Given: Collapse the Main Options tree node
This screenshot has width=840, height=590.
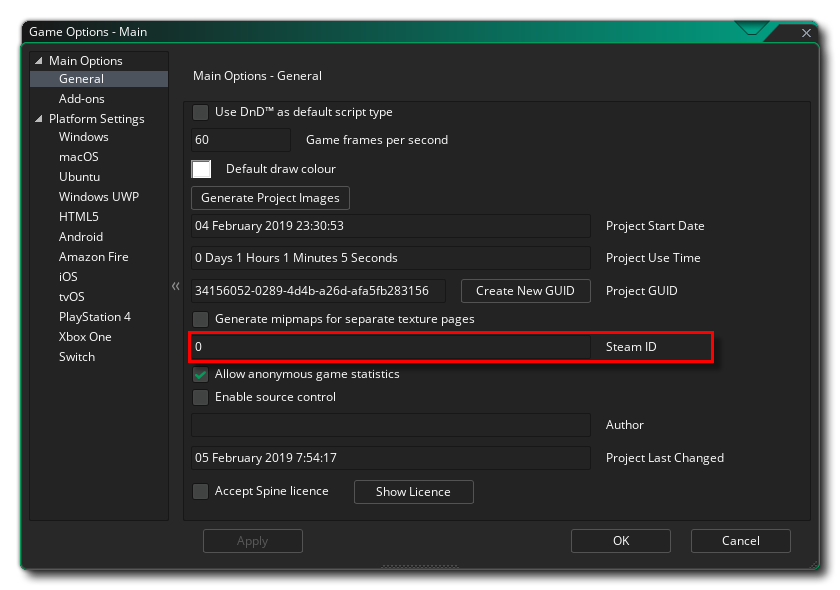Looking at the screenshot, I should (x=39, y=61).
